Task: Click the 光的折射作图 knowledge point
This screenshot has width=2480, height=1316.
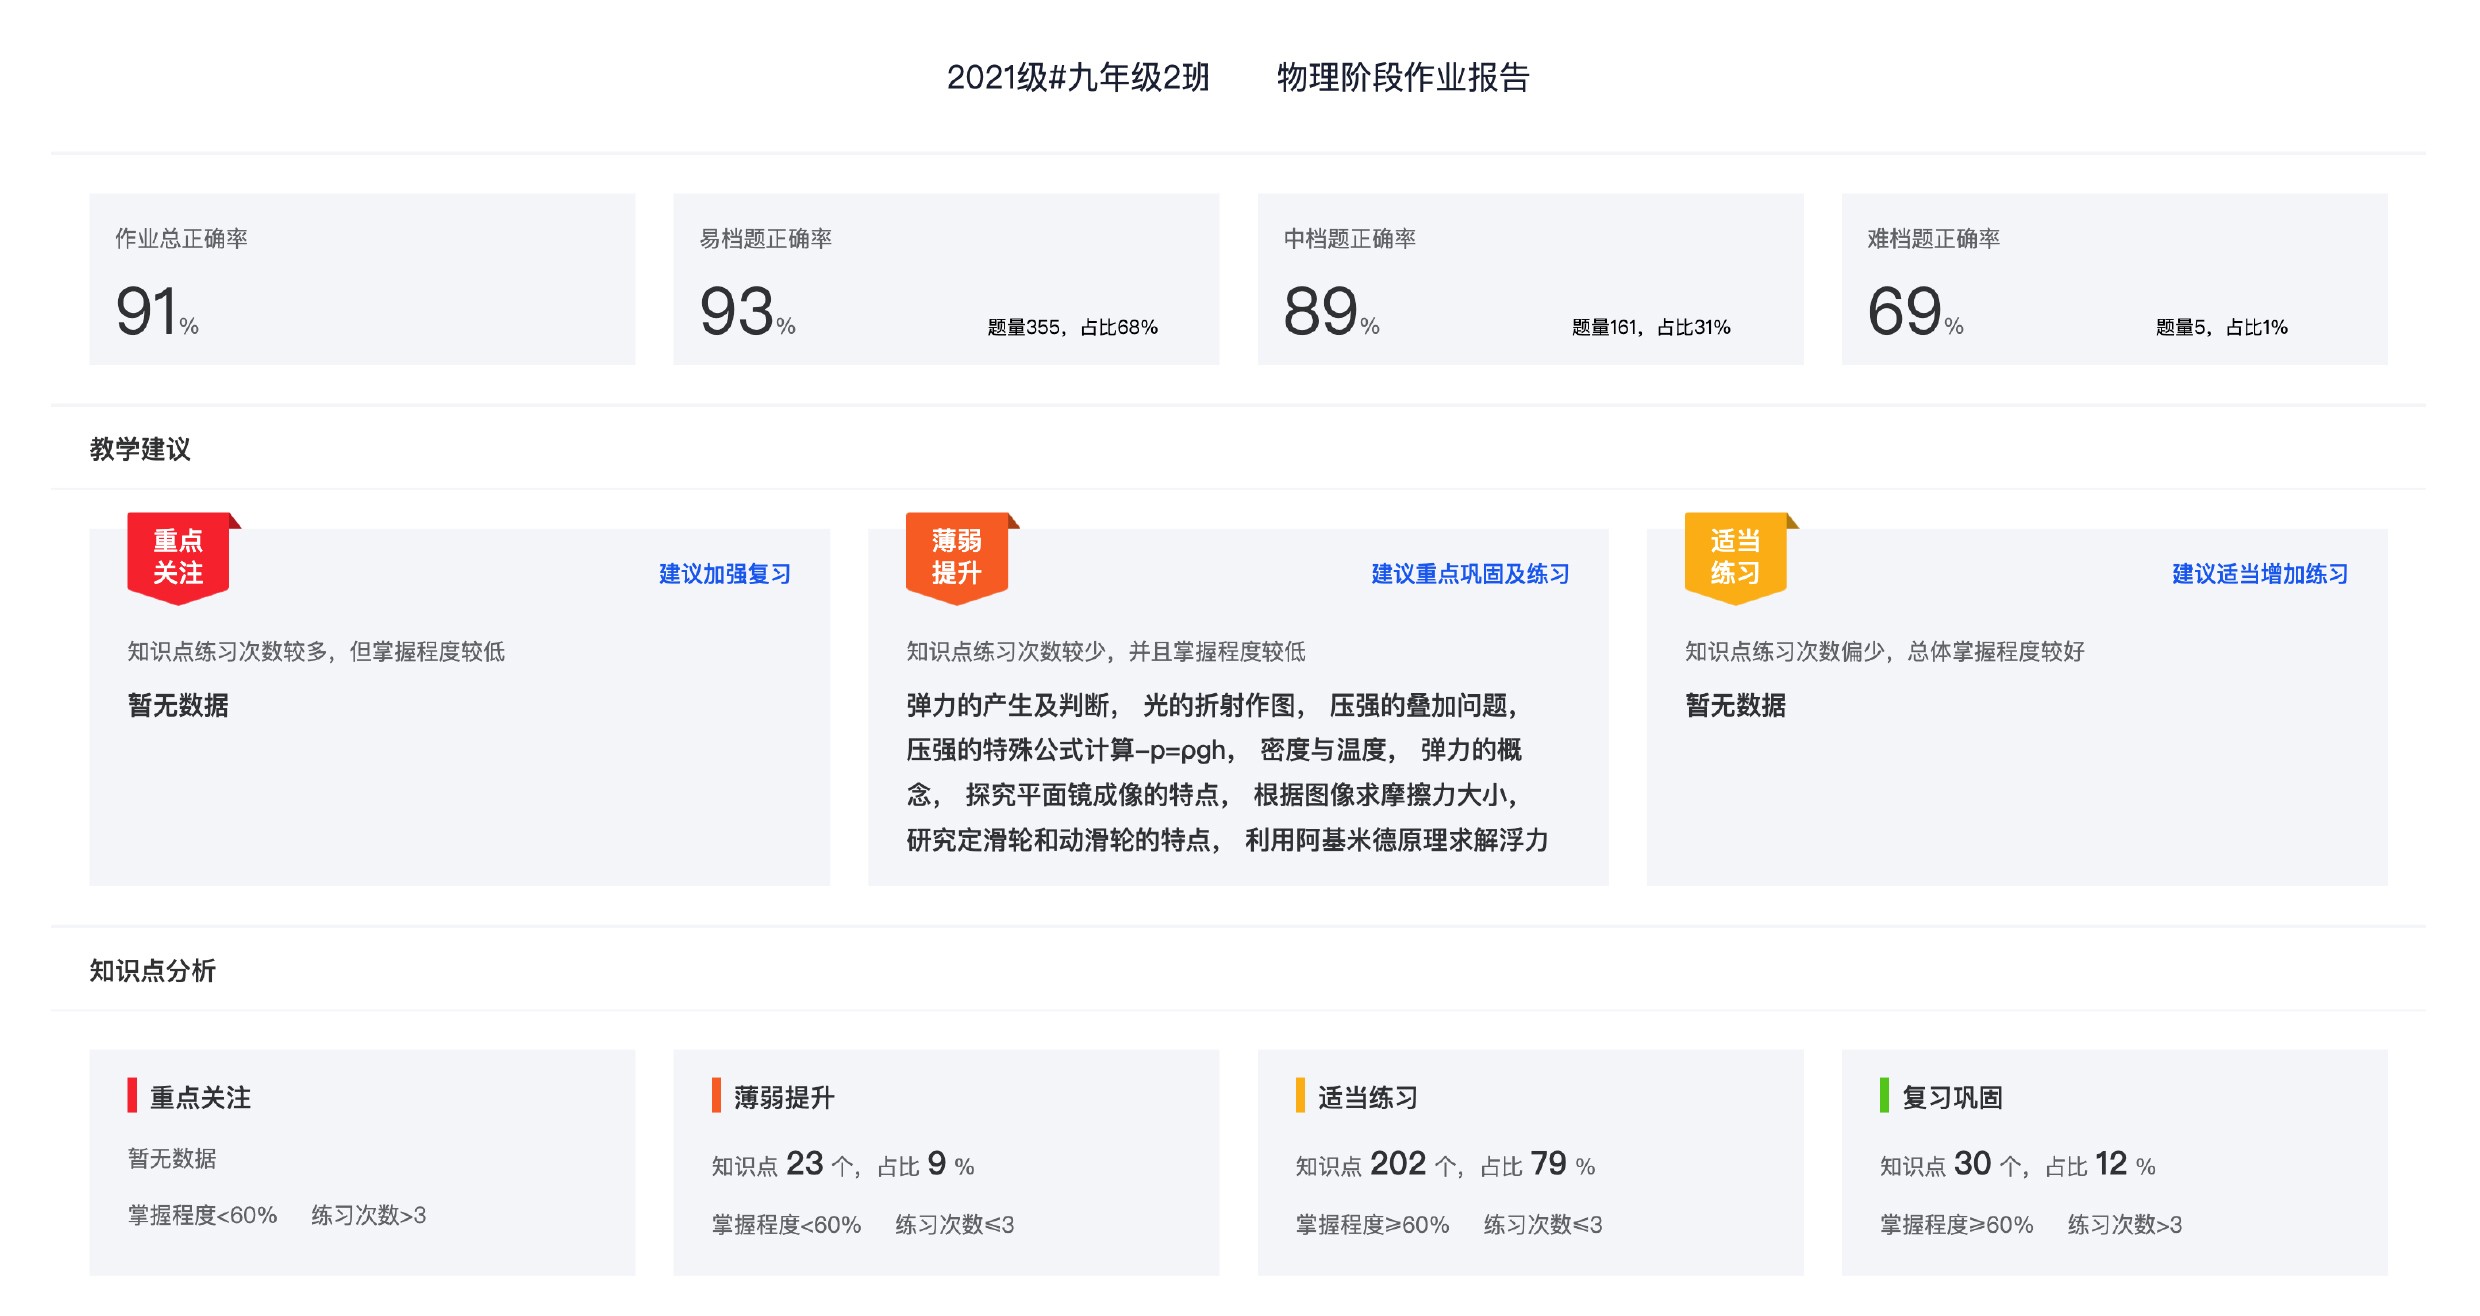Action: pyautogui.click(x=1220, y=706)
